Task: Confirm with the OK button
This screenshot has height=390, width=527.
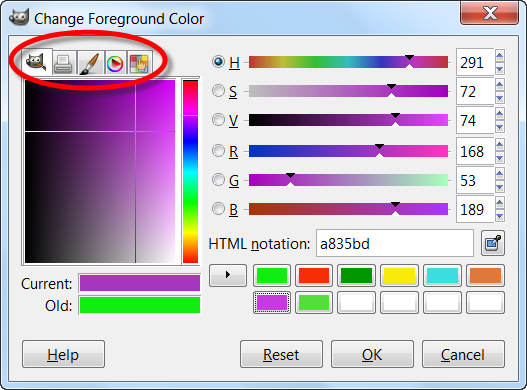Action: click(x=372, y=354)
